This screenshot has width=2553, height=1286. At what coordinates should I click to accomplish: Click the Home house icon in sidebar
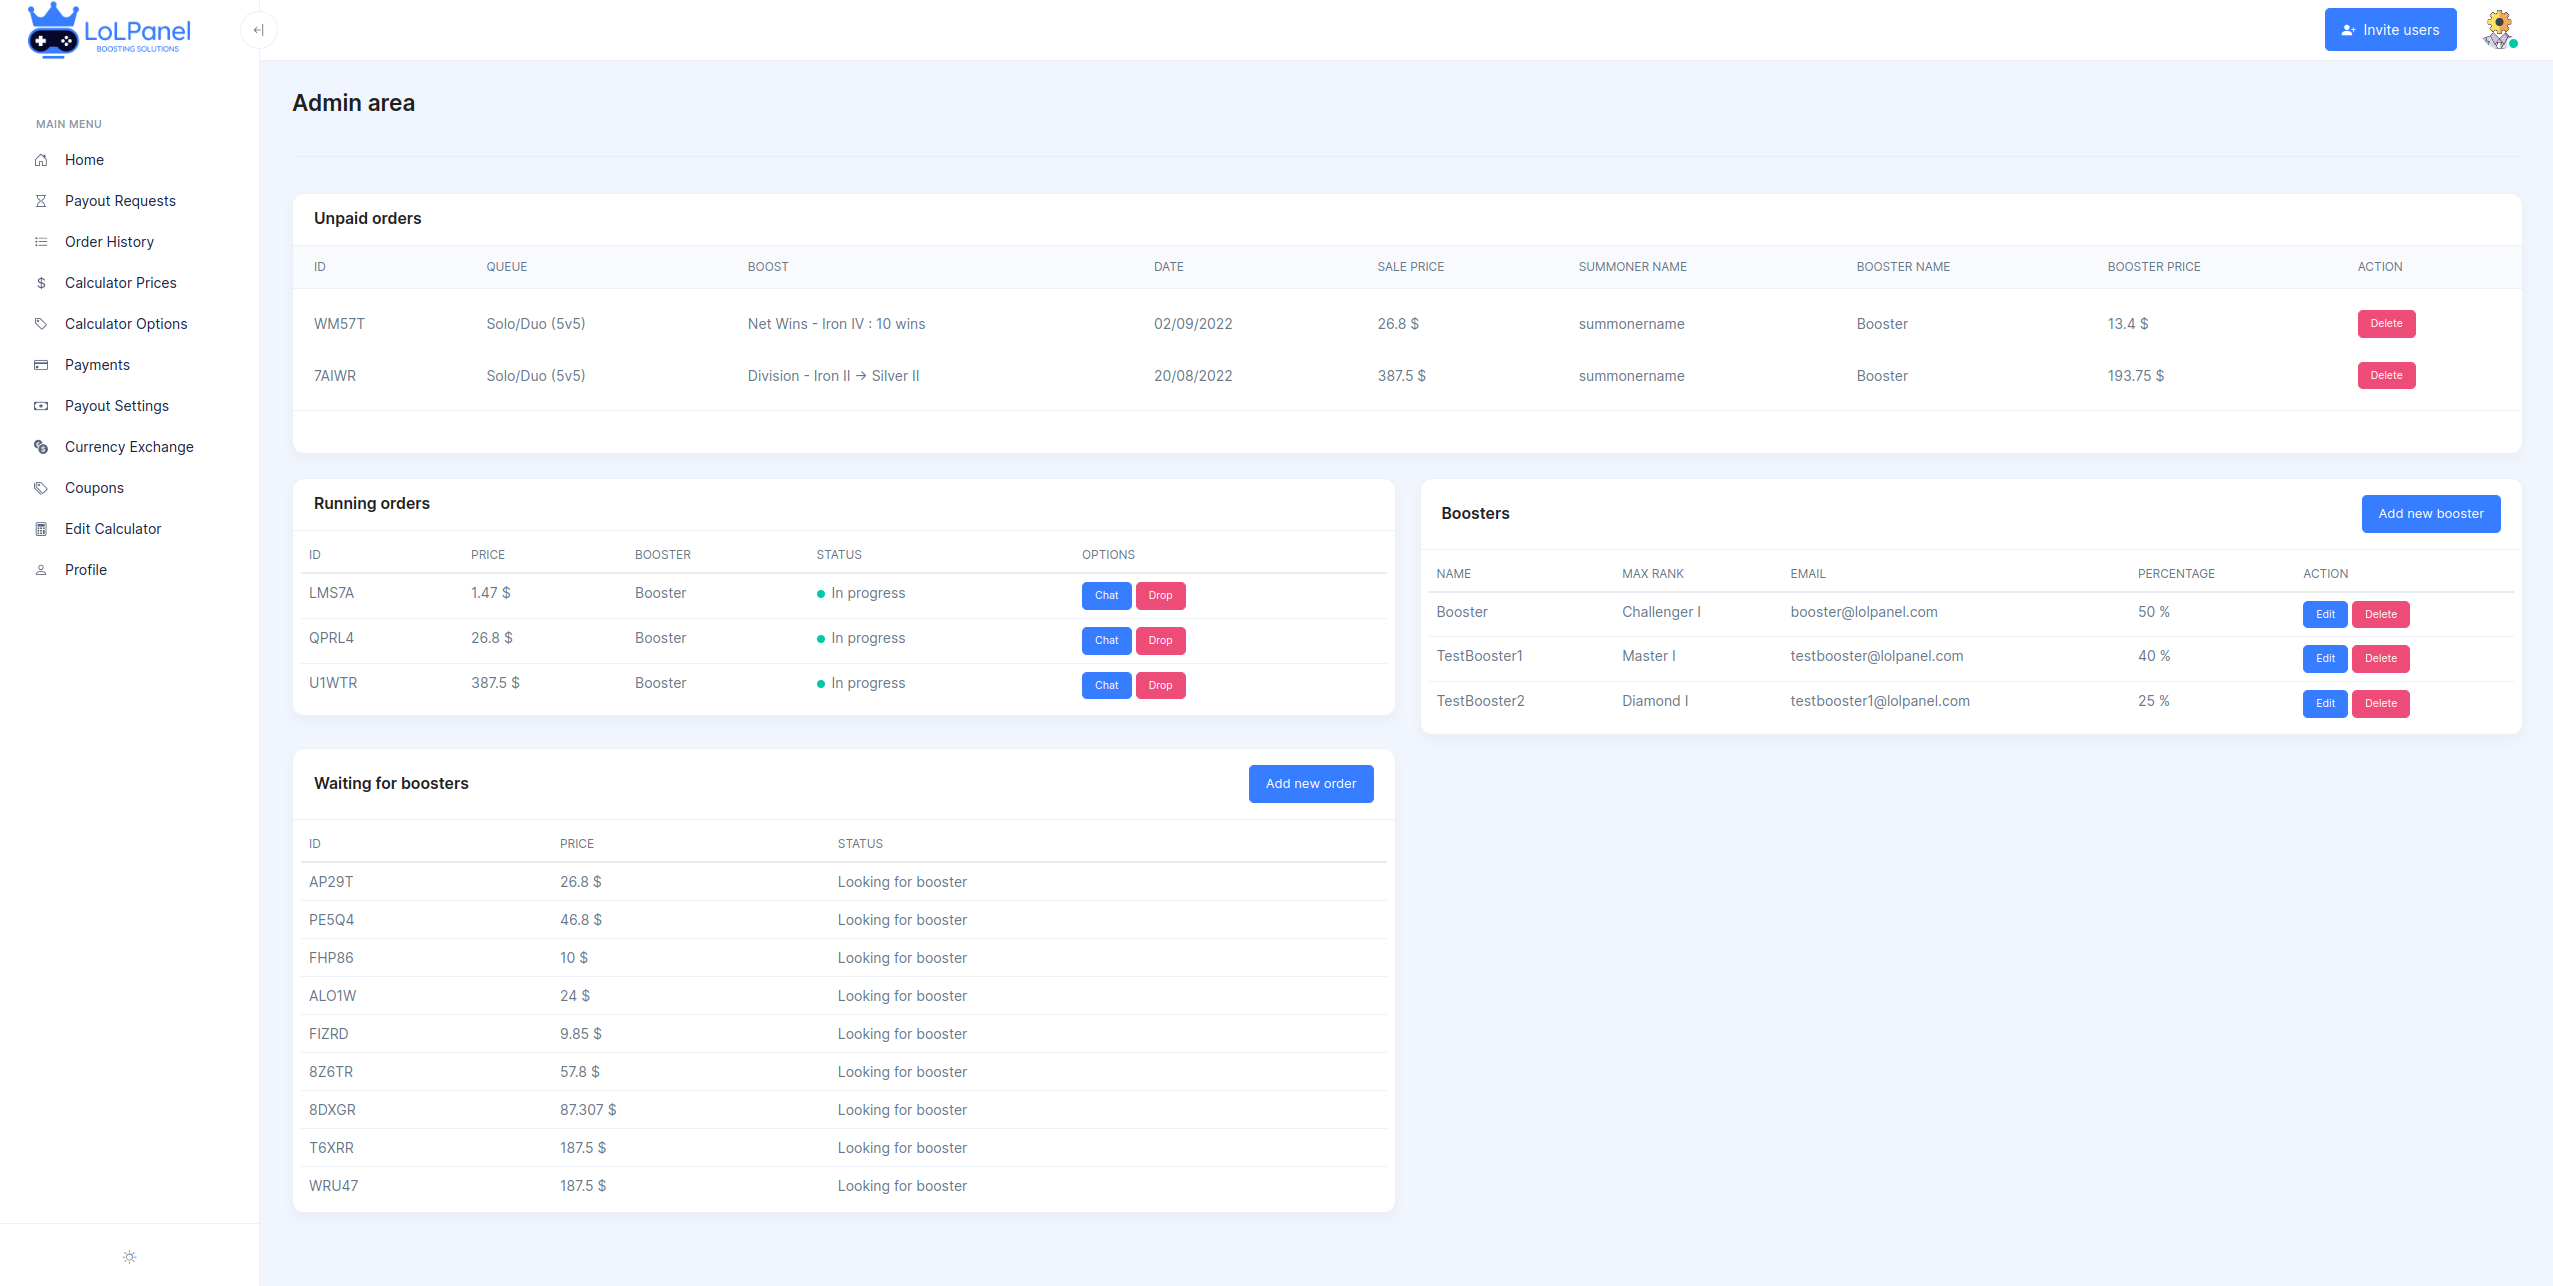[x=41, y=160]
